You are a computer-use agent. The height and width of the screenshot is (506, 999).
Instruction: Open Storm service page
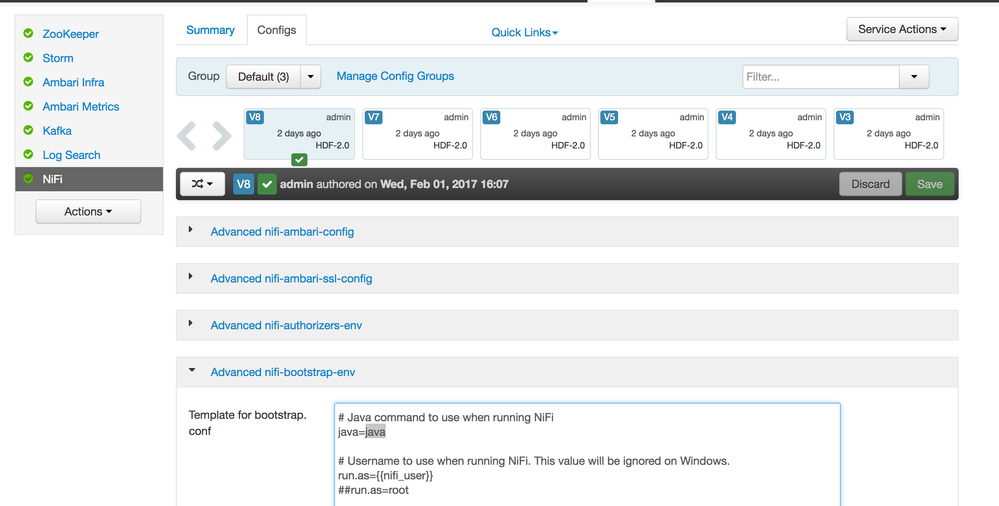pos(58,58)
